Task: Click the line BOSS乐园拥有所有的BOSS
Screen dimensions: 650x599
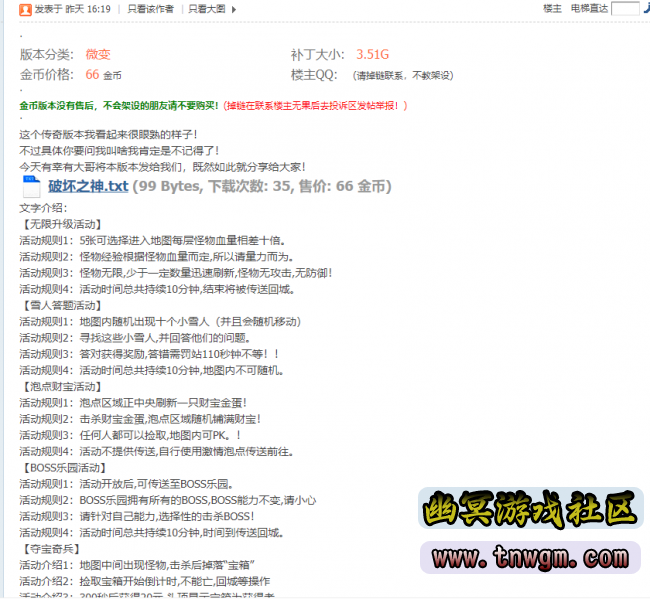Action: tap(167, 500)
